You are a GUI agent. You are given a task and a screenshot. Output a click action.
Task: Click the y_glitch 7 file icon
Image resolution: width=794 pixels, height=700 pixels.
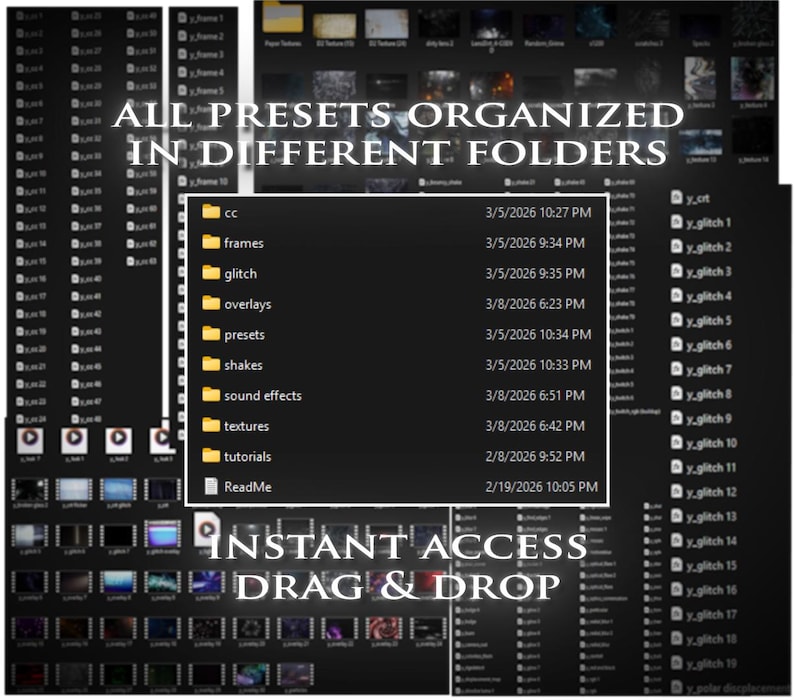(x=677, y=369)
